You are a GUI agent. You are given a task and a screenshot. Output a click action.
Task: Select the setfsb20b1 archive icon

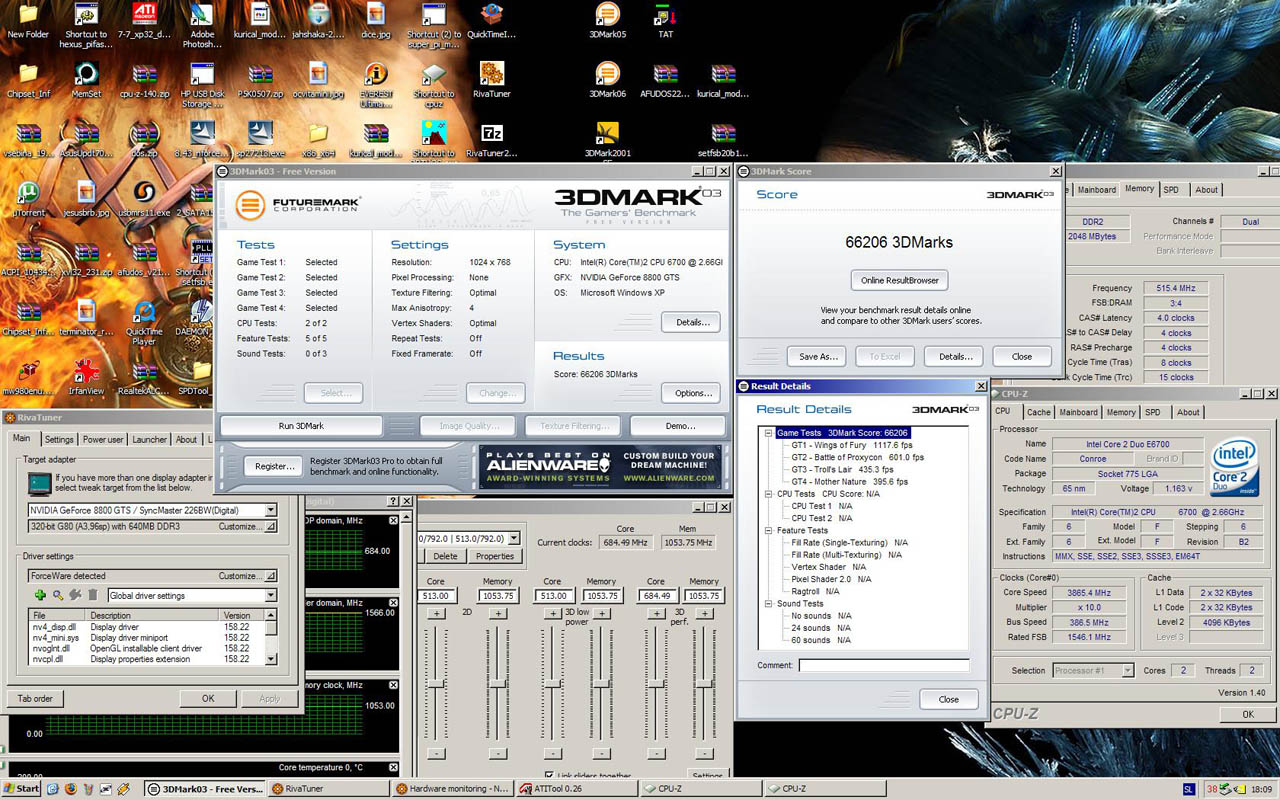(x=723, y=140)
